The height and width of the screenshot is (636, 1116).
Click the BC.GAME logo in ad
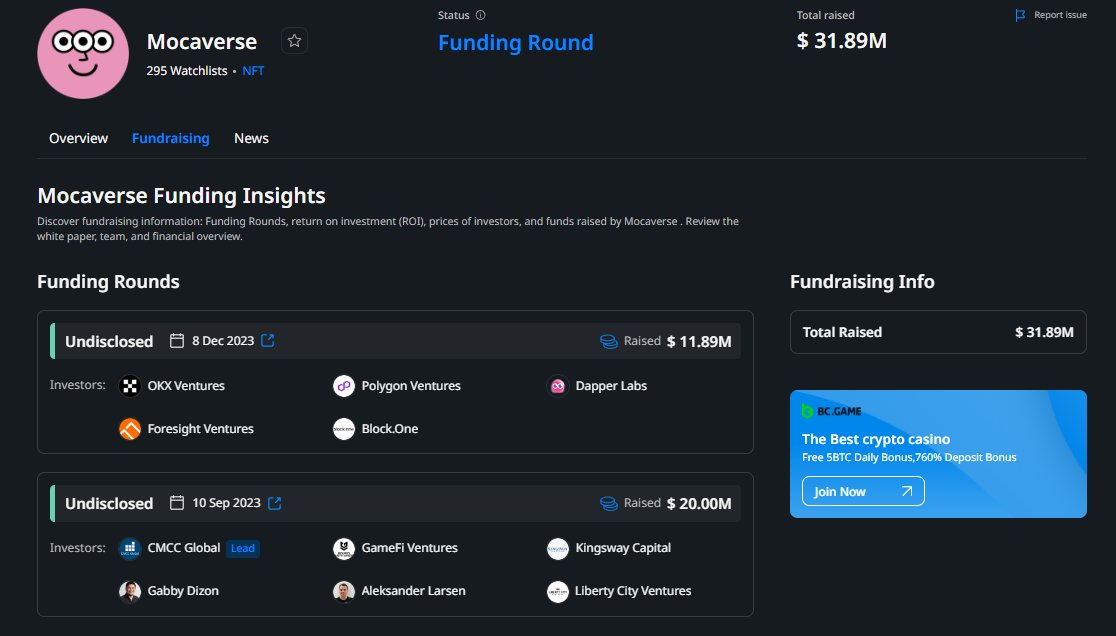click(831, 411)
